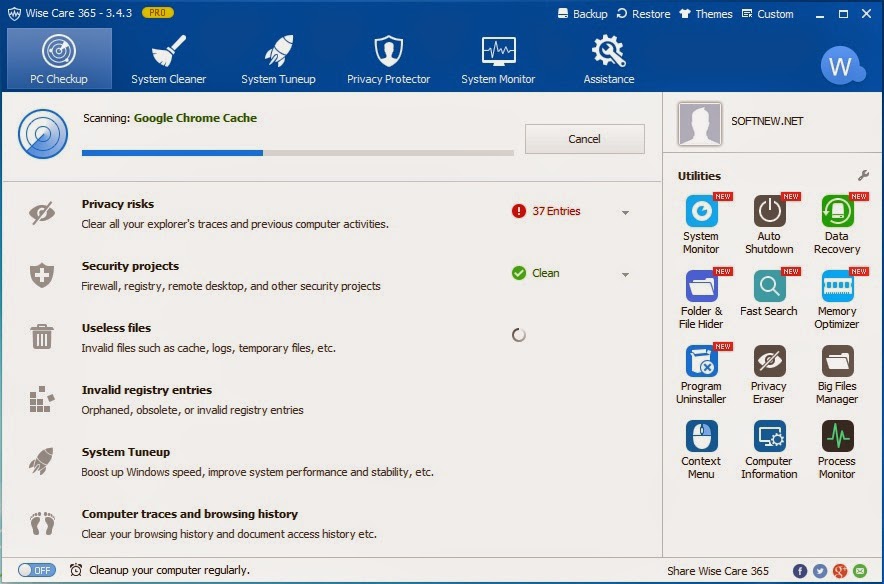Open the System Monitor tab
The image size is (884, 584).
[x=498, y=59]
